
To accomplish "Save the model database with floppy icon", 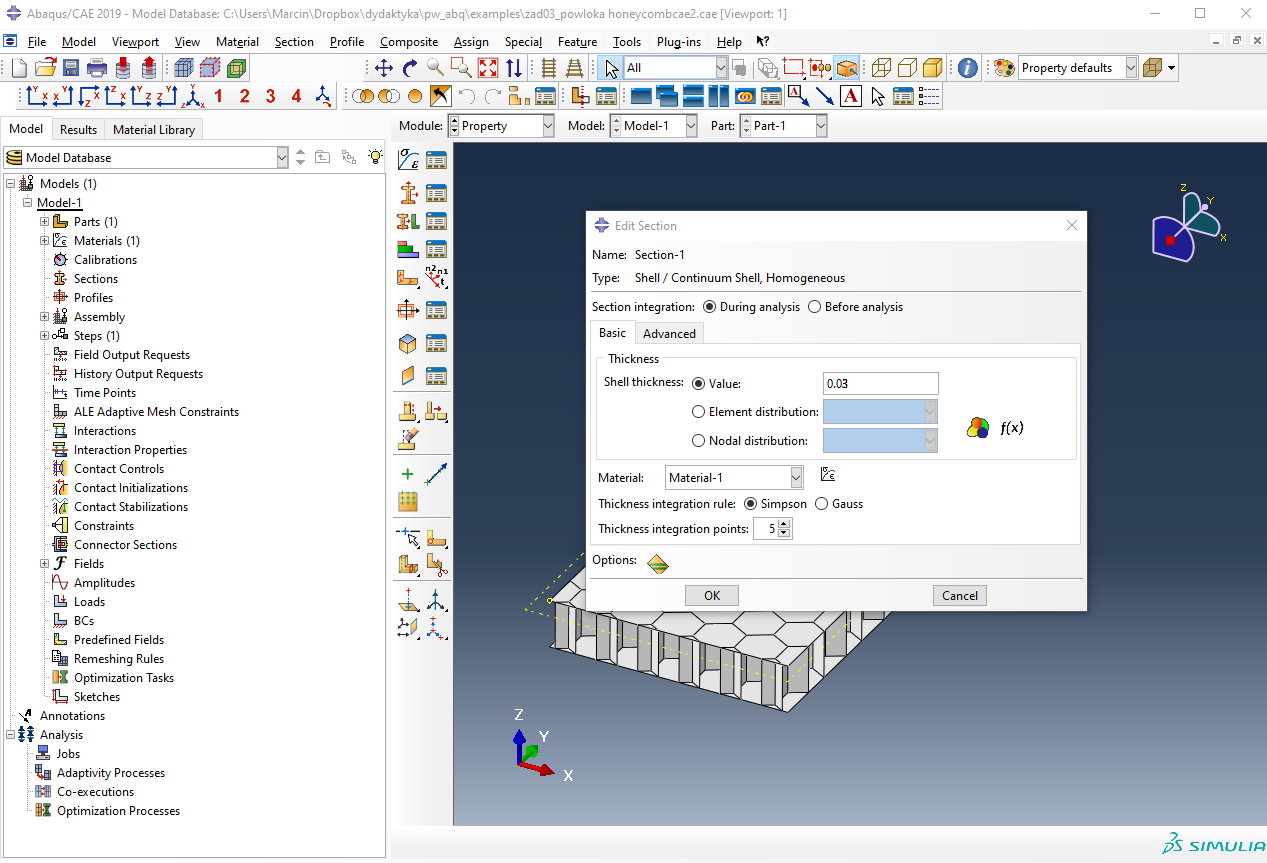I will pos(71,68).
